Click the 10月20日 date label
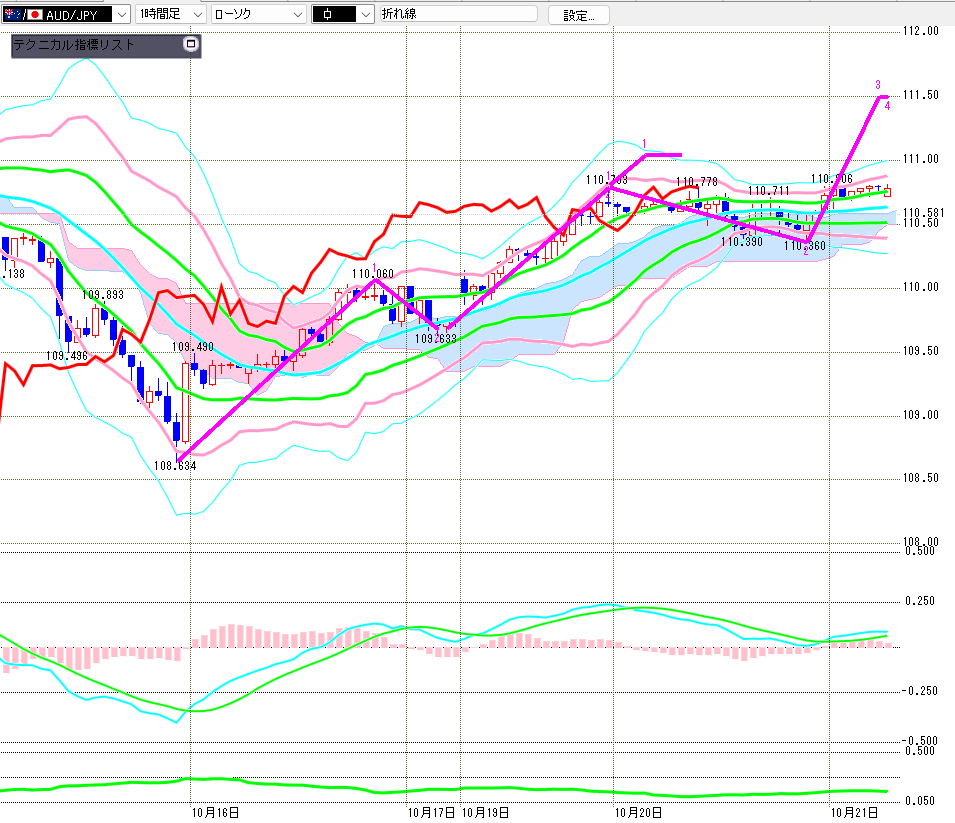Viewport: 955px width, 823px height. click(x=638, y=813)
